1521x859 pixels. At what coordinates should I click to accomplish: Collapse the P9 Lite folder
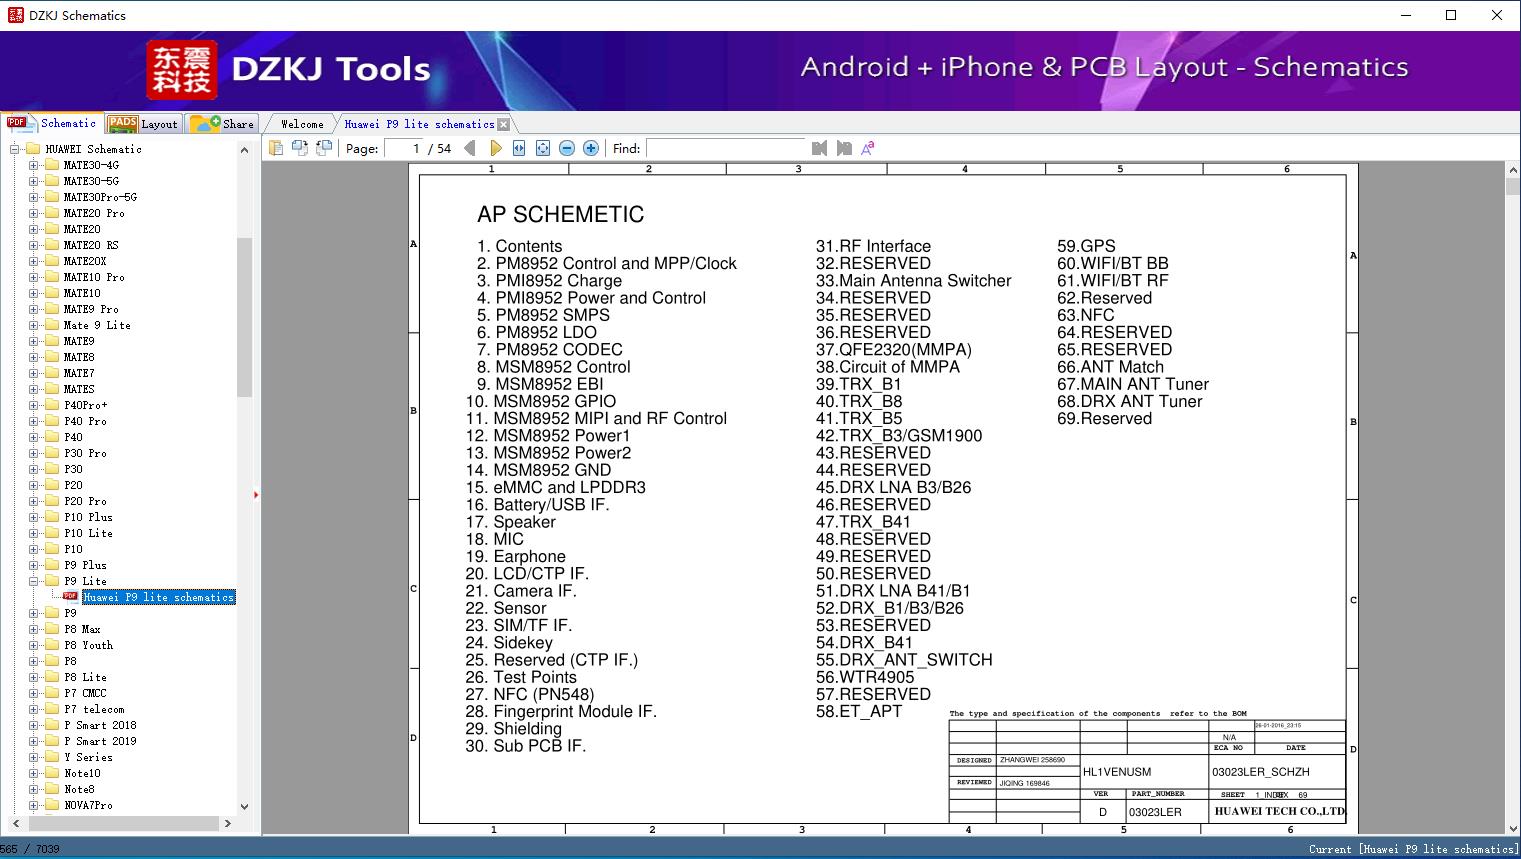34,581
